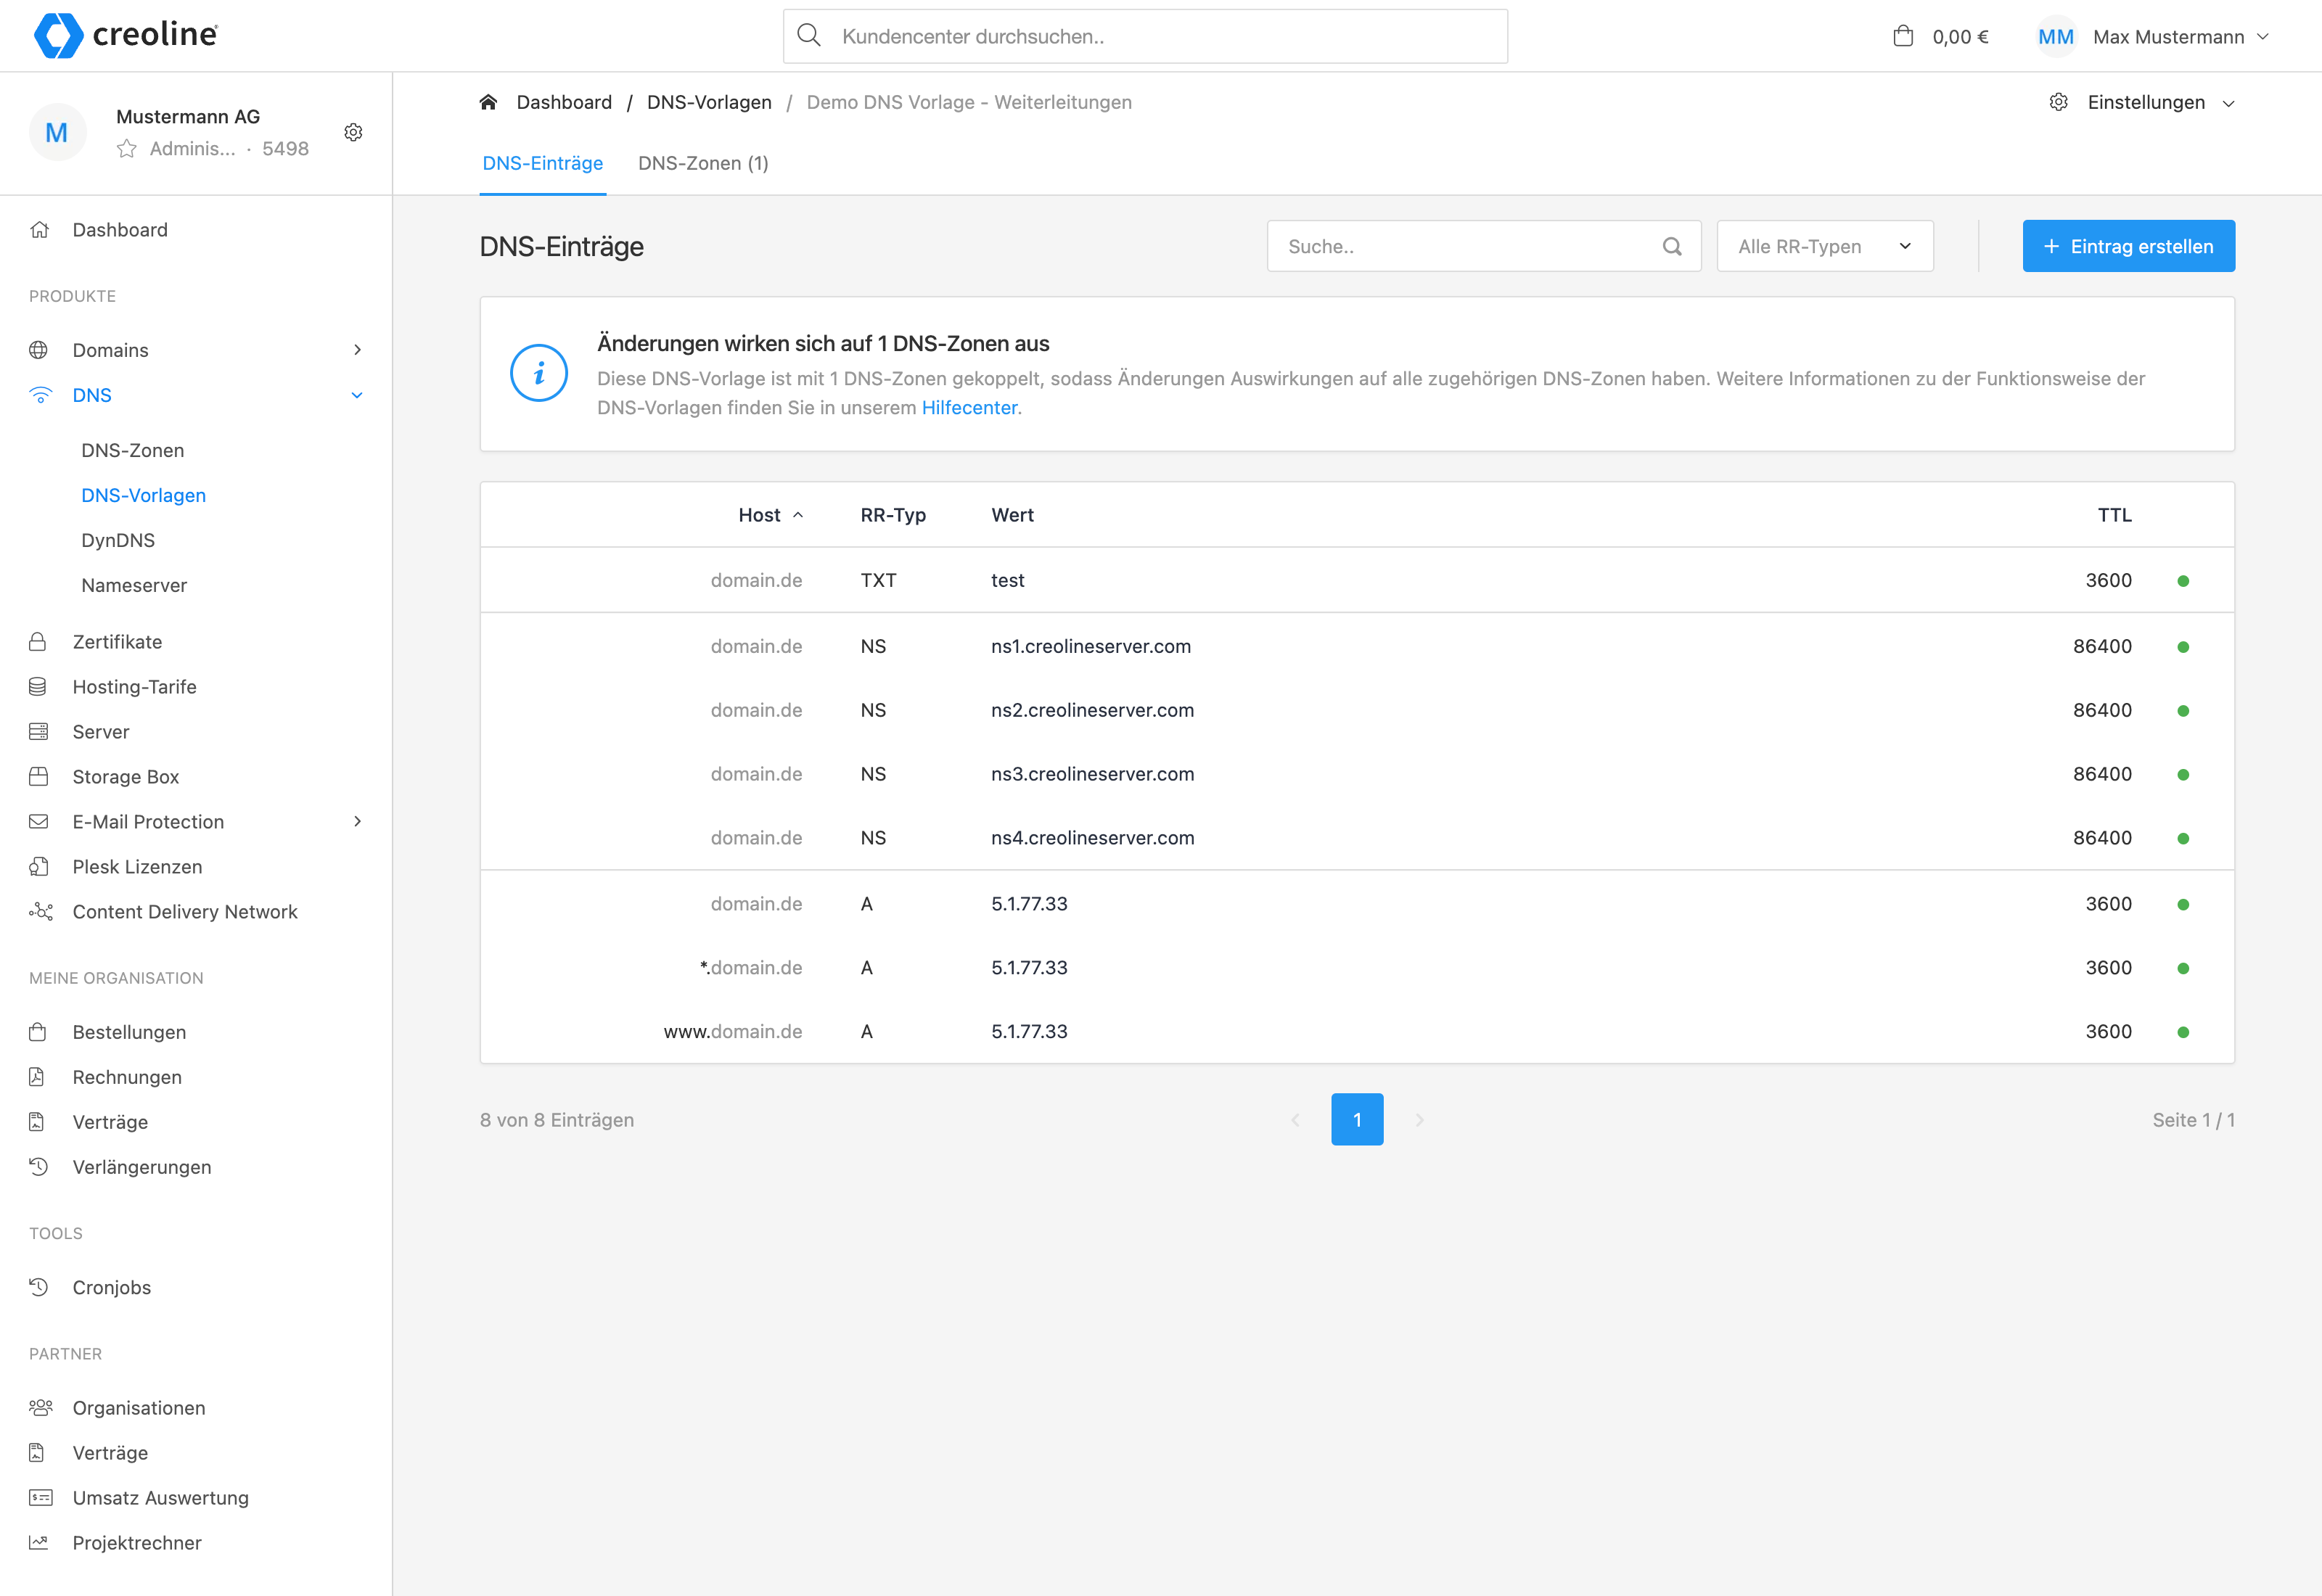Click the previous page arrow

click(1295, 1120)
